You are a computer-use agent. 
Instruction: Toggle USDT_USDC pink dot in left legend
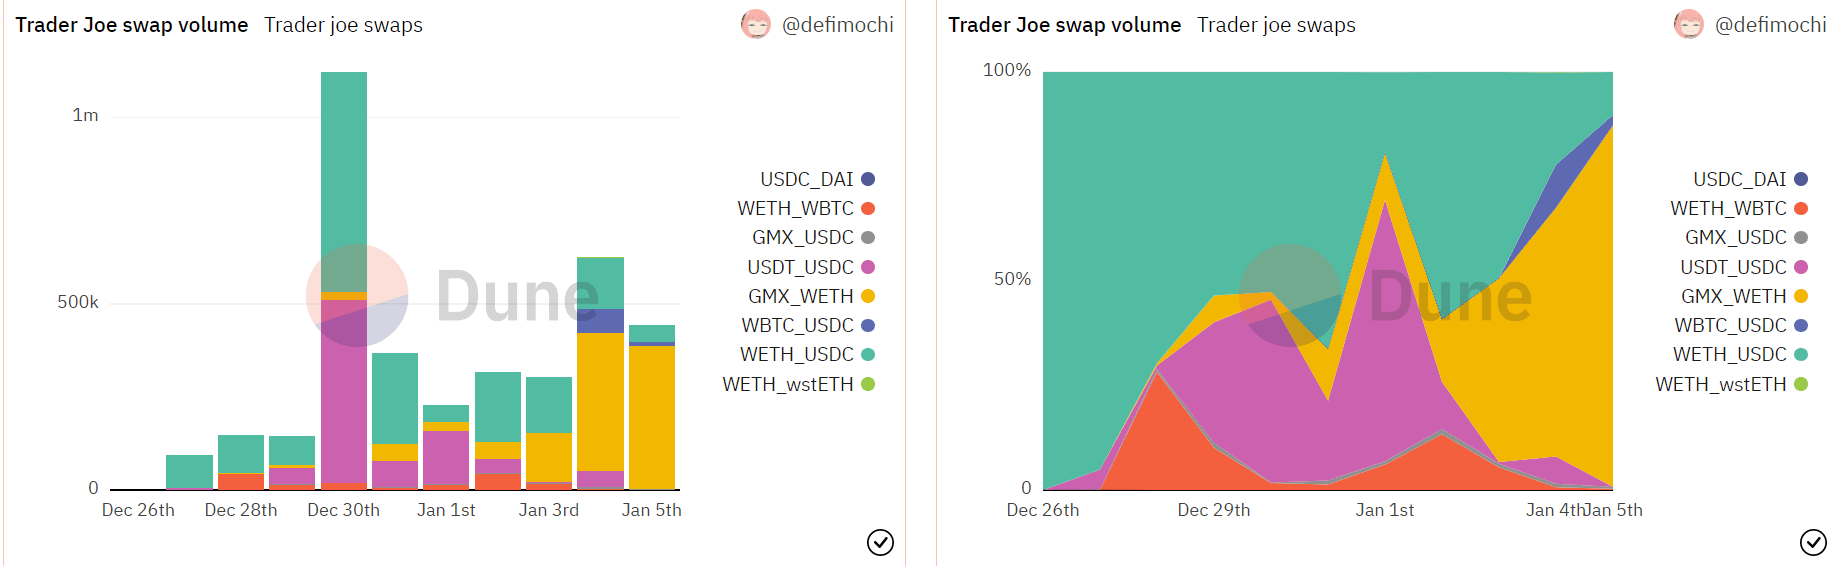point(868,267)
